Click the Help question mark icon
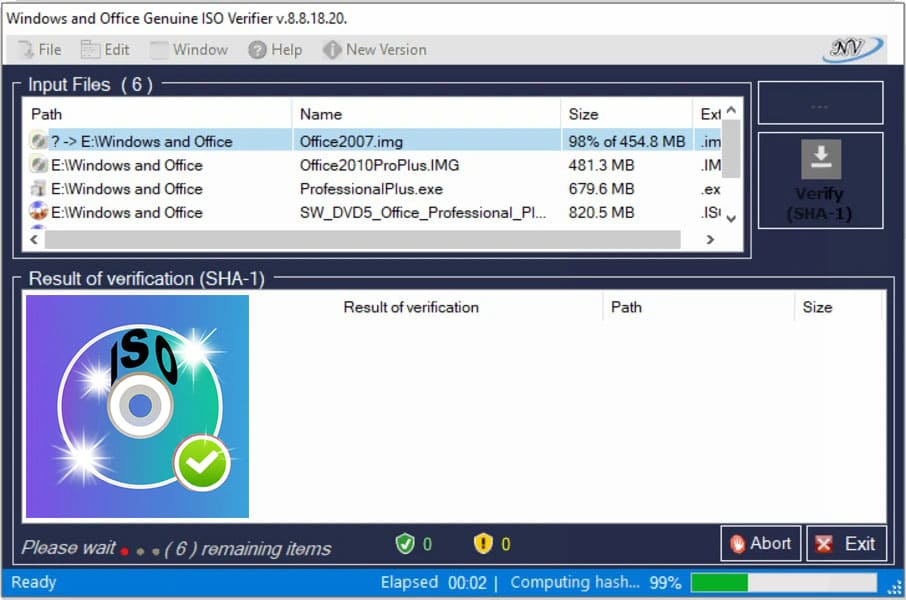The height and width of the screenshot is (600, 906). click(257, 50)
